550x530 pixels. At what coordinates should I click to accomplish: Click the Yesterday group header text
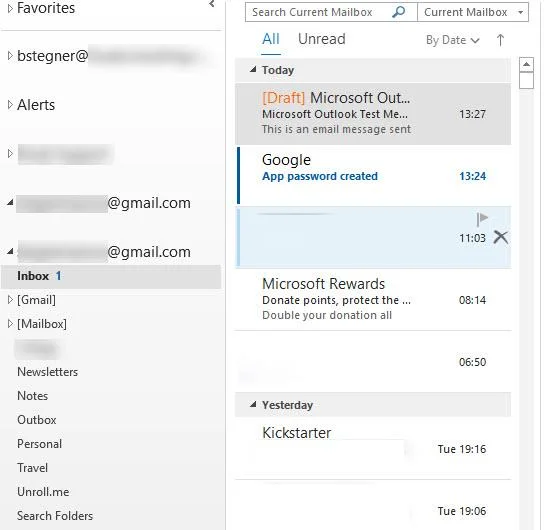(x=287, y=405)
